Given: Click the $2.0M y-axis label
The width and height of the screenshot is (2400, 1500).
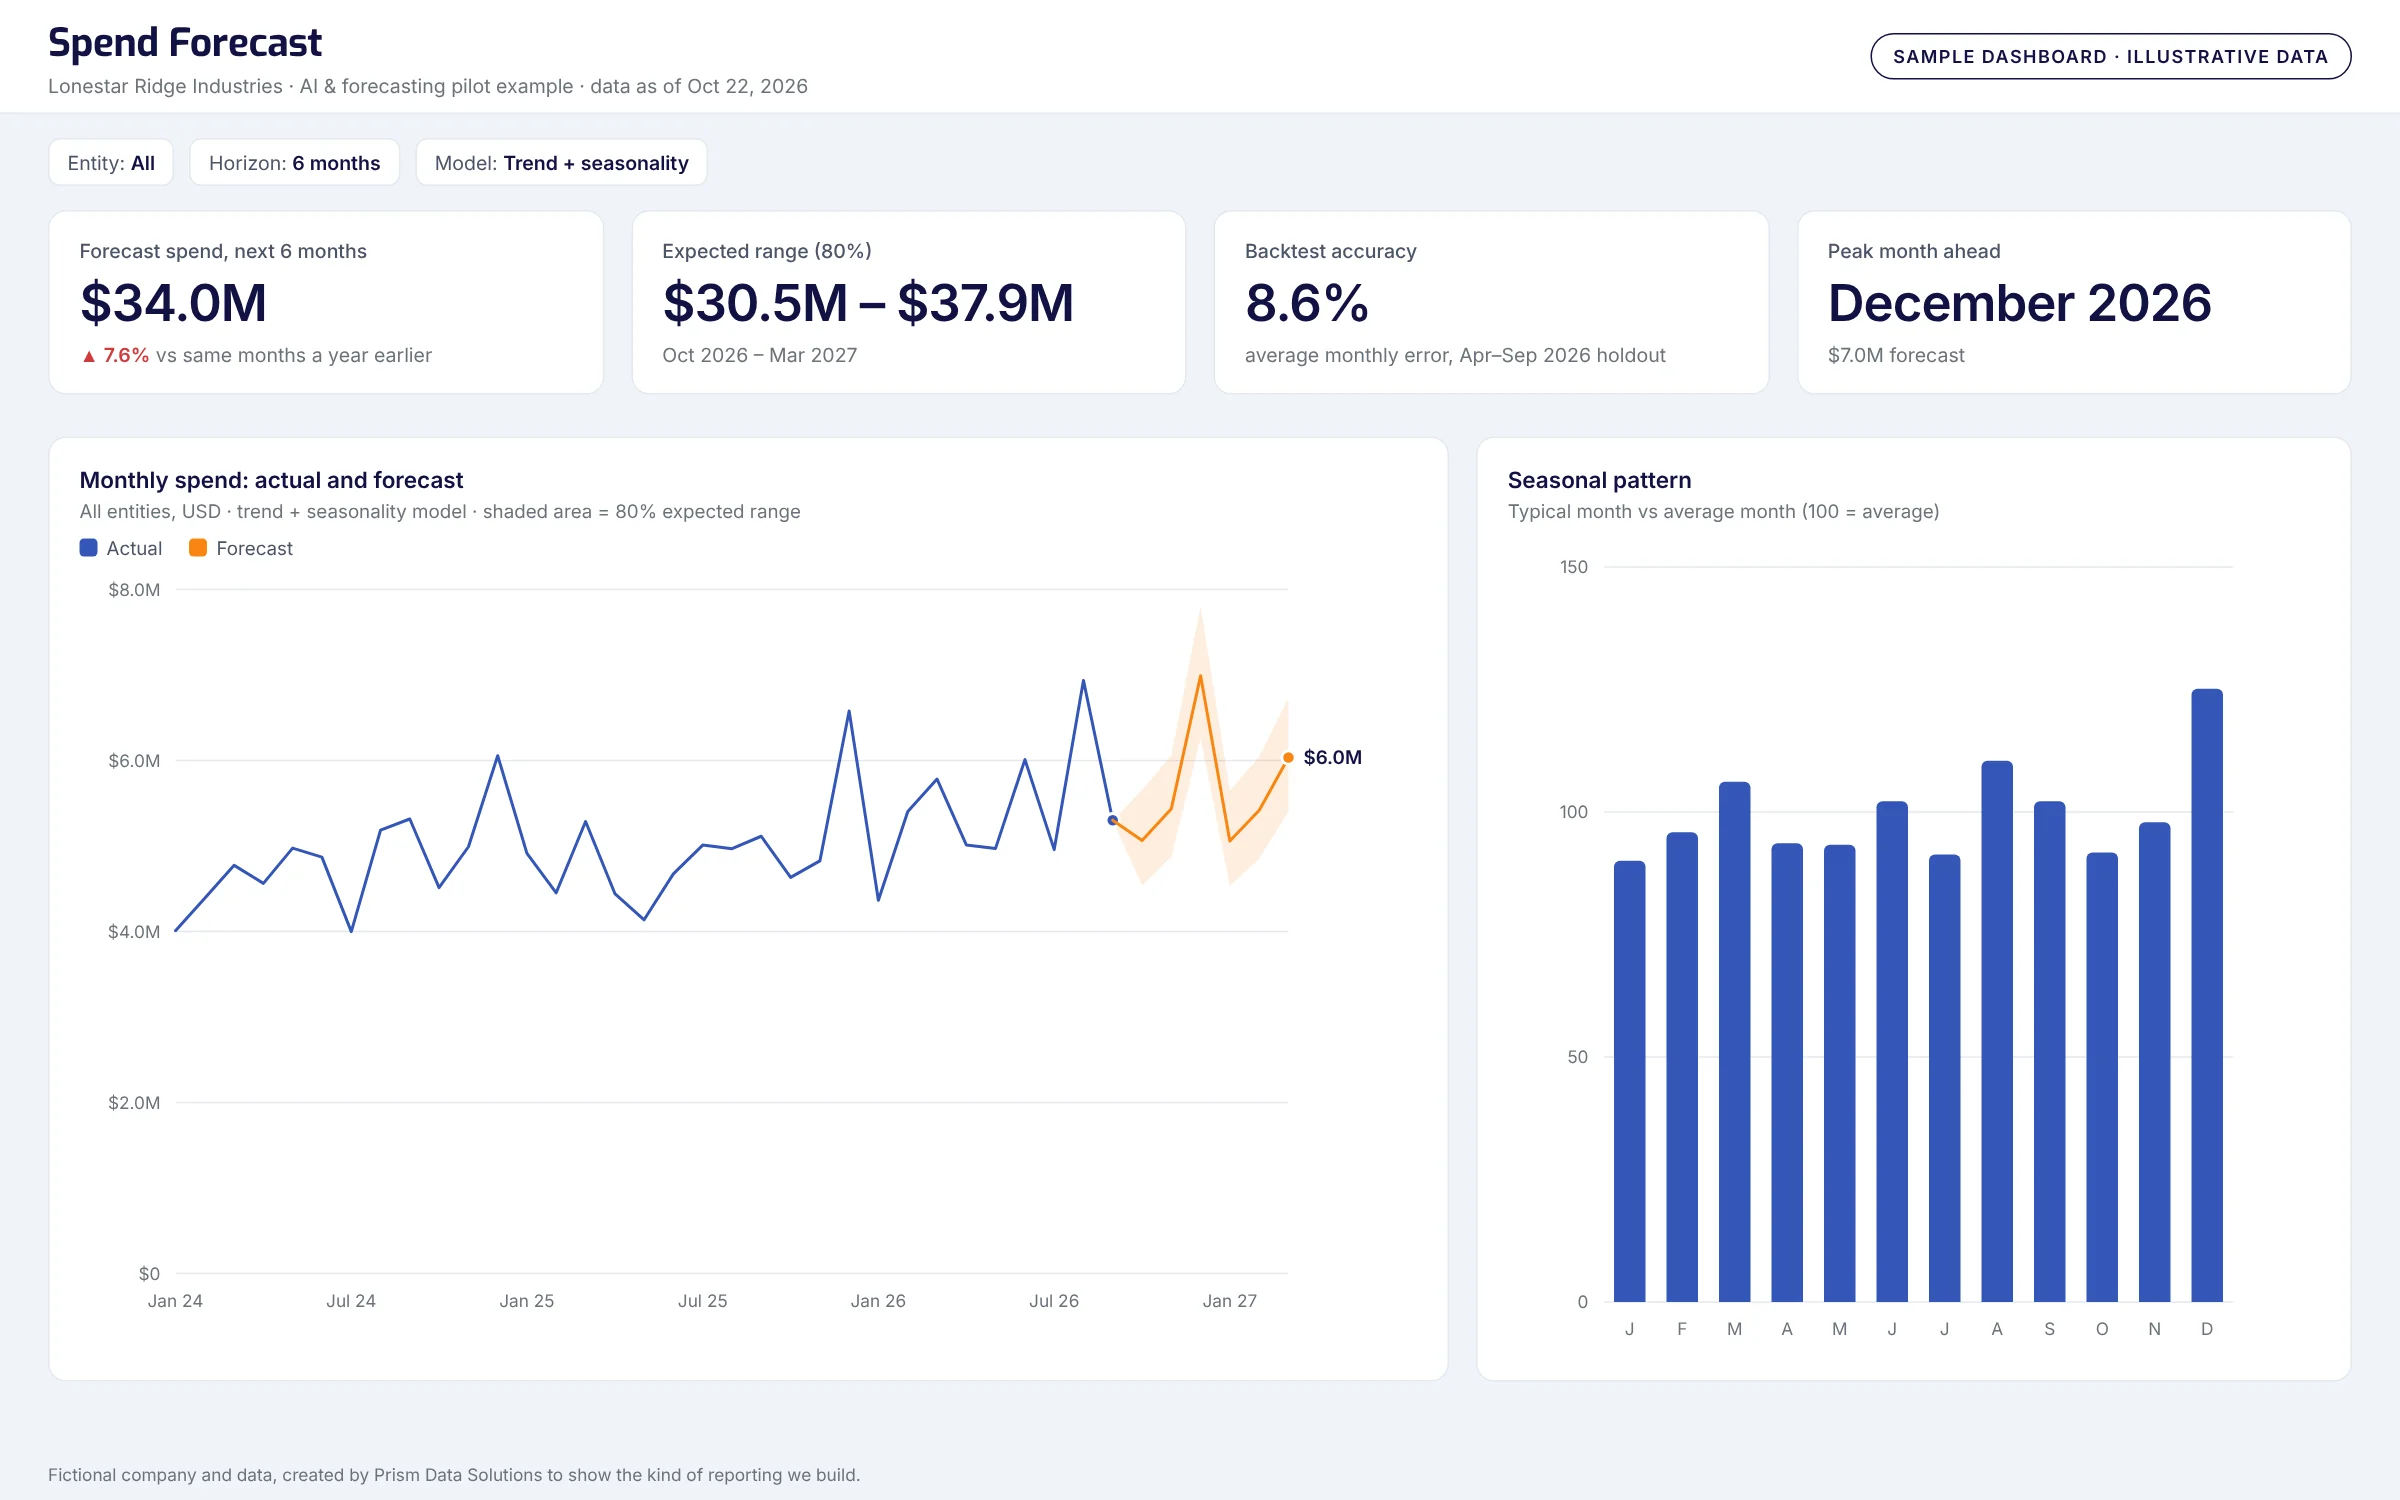Looking at the screenshot, I should pyautogui.click(x=134, y=1103).
